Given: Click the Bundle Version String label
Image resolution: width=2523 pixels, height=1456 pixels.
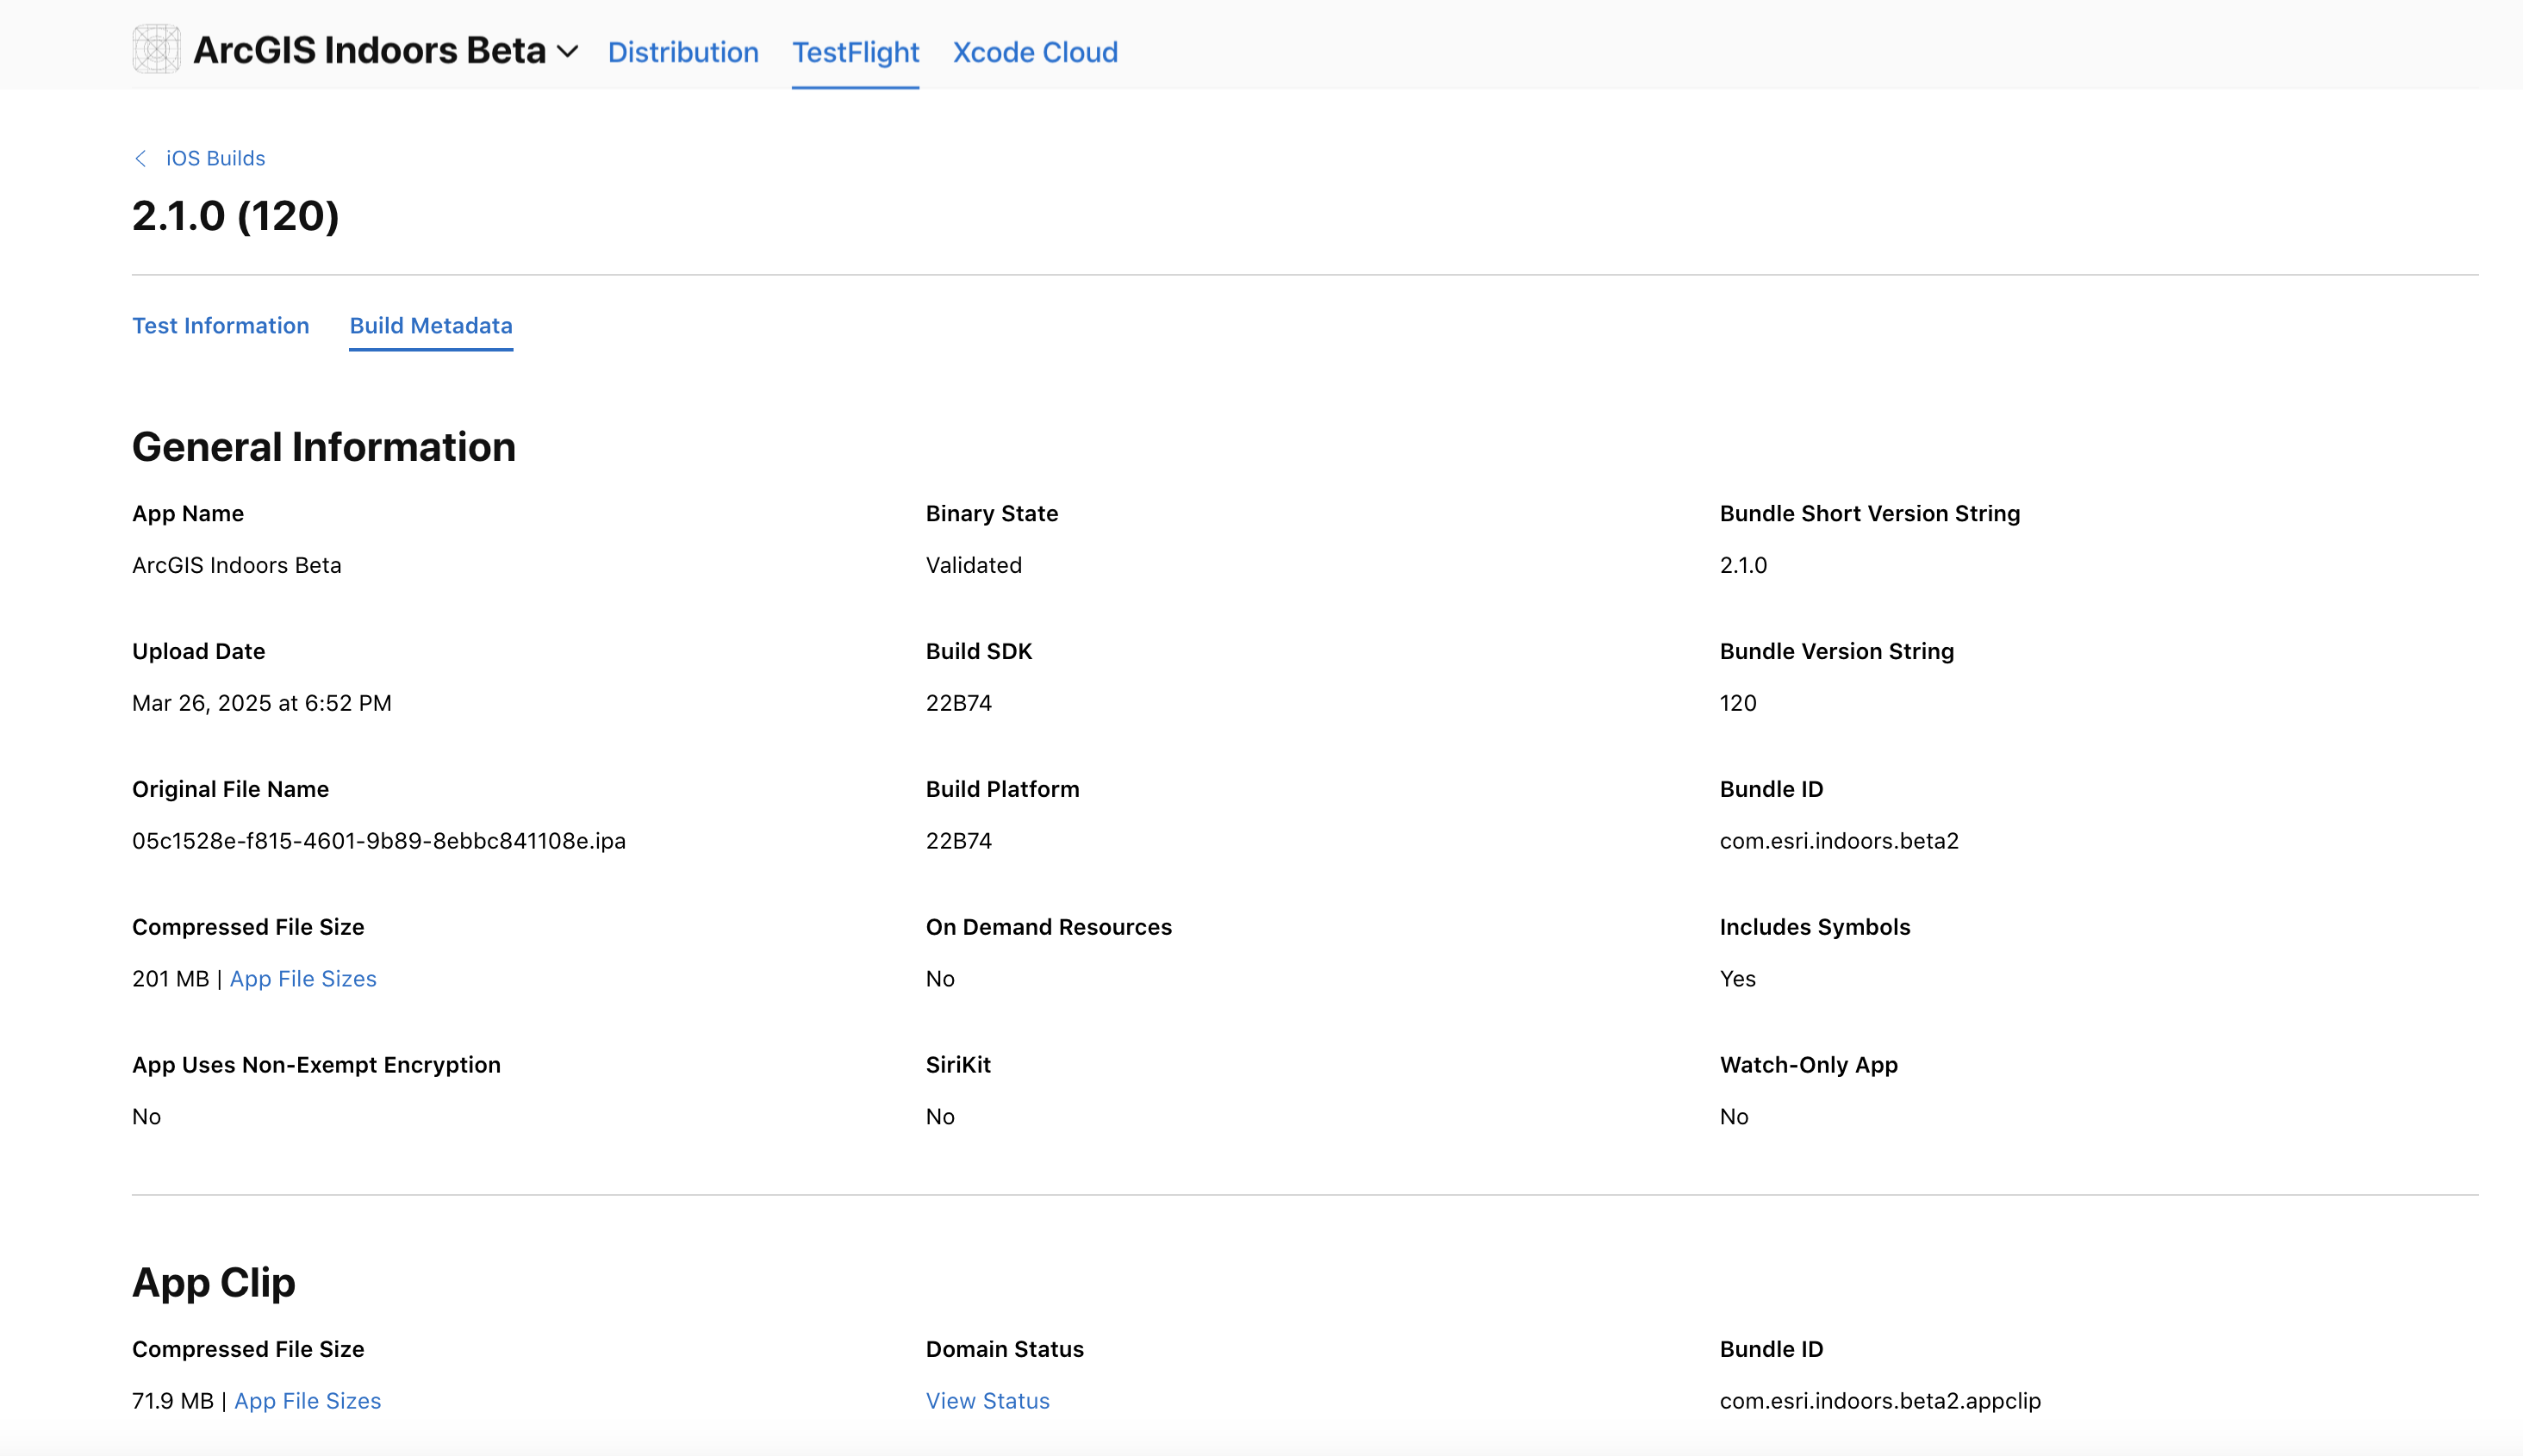Looking at the screenshot, I should pos(1837,651).
